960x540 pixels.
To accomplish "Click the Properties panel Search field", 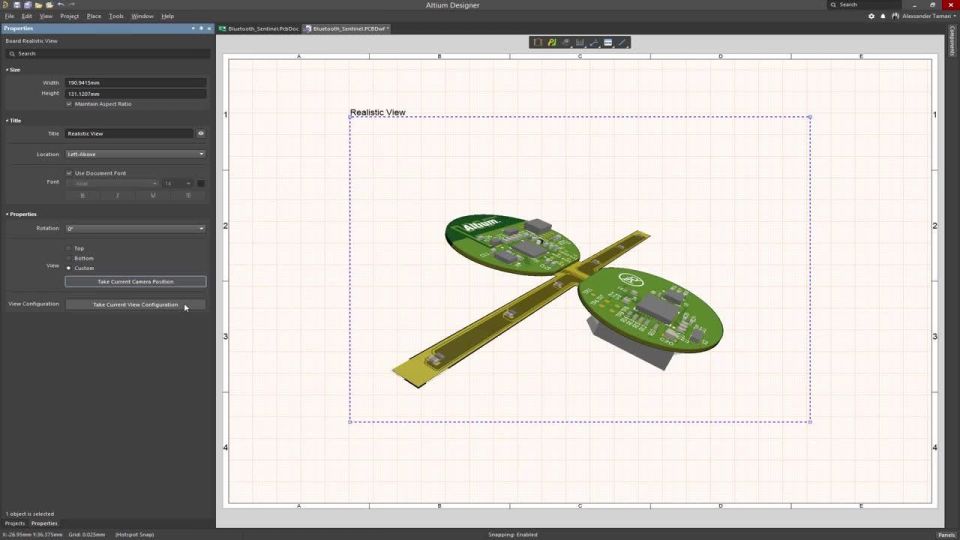I will pyautogui.click(x=108, y=54).
